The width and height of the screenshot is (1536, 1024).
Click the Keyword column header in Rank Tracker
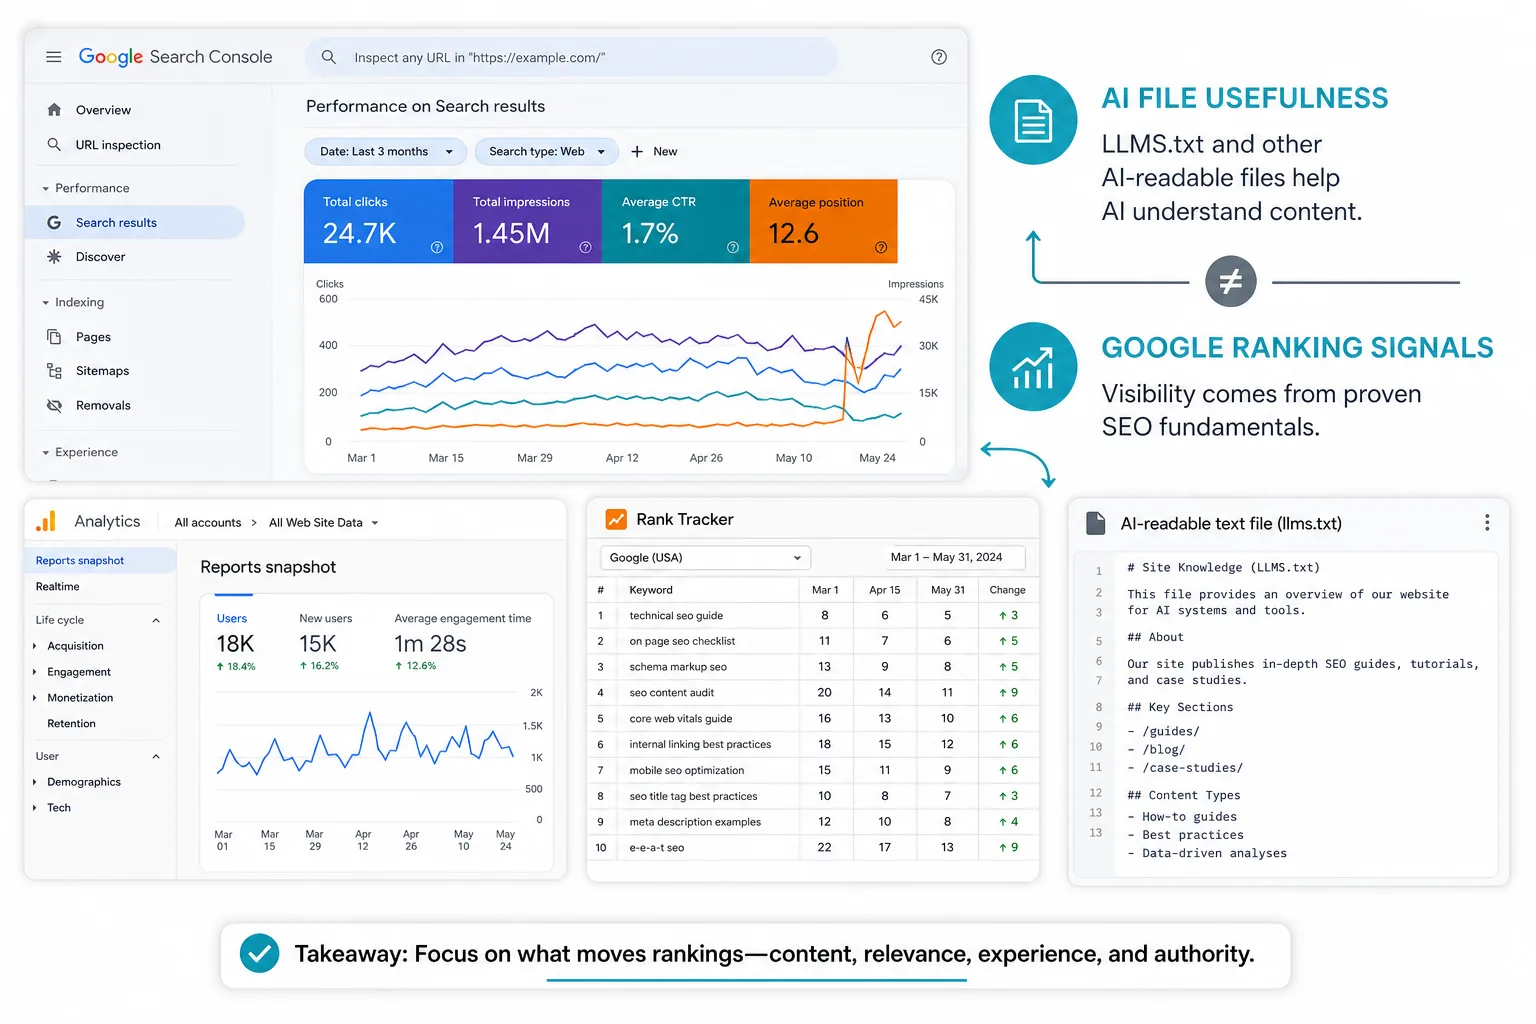pos(651,590)
